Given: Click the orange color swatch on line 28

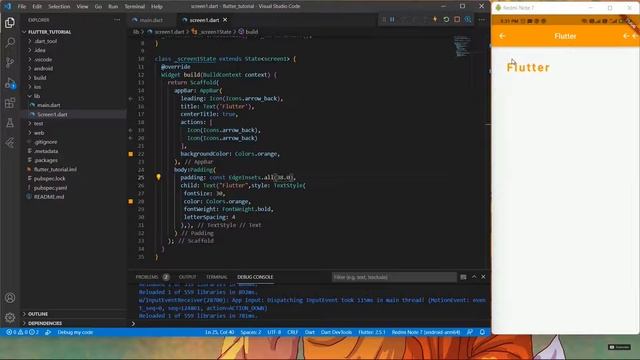Looking at the screenshot, I should (x=131, y=201).
